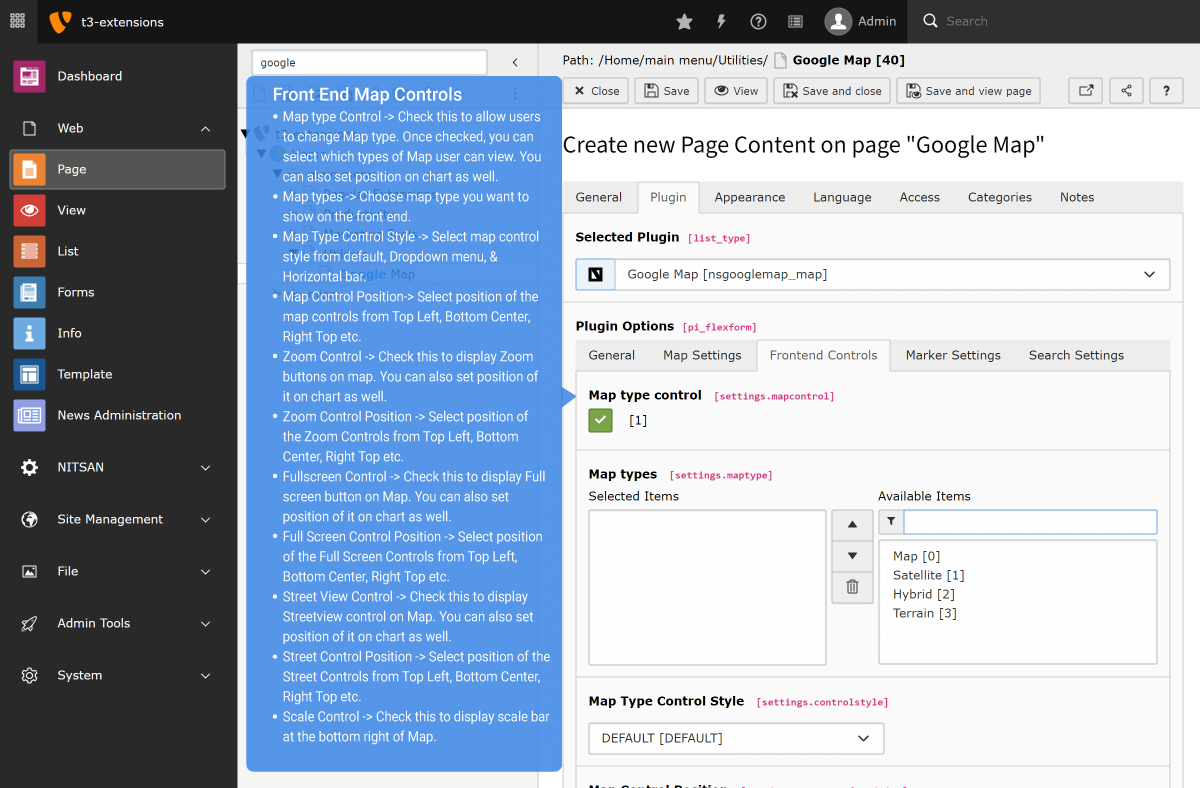Viewport: 1200px width, 788px height.
Task: Expand the NITSAN module group
Action: [118, 467]
